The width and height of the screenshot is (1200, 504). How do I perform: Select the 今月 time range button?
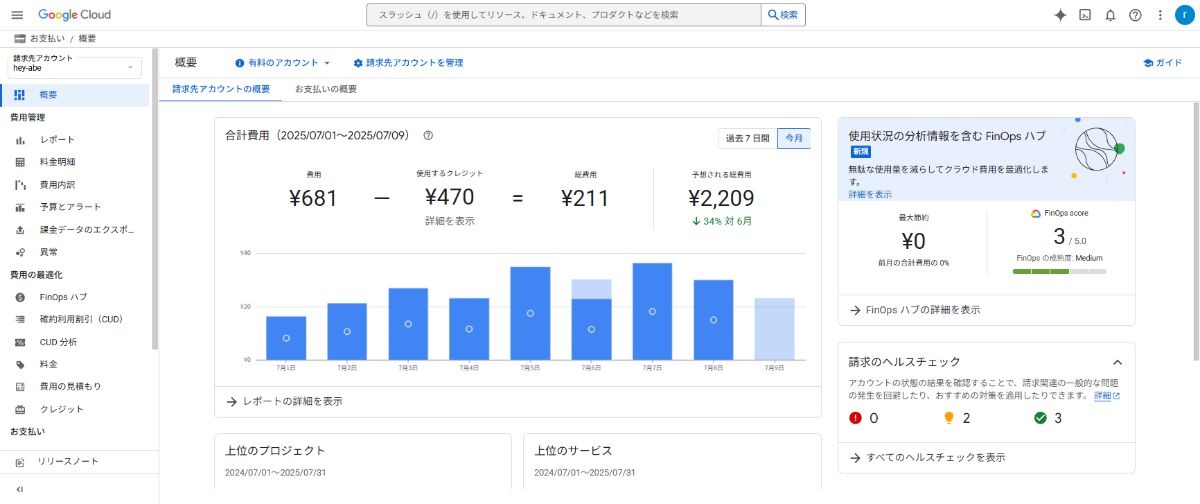pos(794,138)
